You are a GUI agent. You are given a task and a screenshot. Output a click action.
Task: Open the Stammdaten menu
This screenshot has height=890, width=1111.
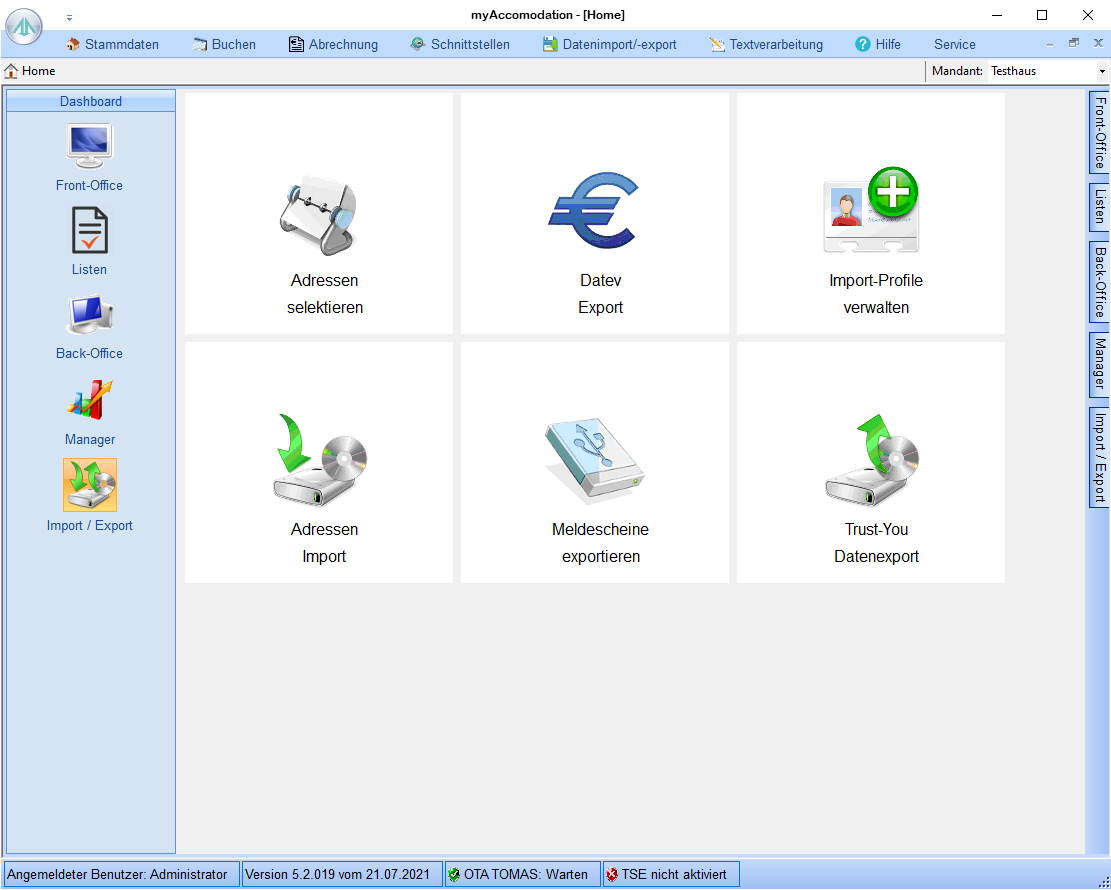(112, 44)
